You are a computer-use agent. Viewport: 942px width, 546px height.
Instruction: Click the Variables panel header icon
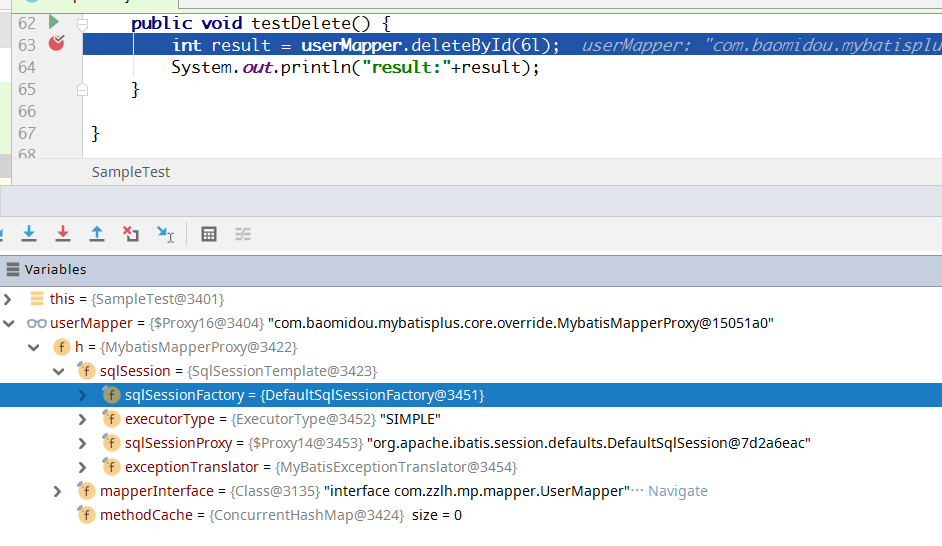[x=13, y=269]
